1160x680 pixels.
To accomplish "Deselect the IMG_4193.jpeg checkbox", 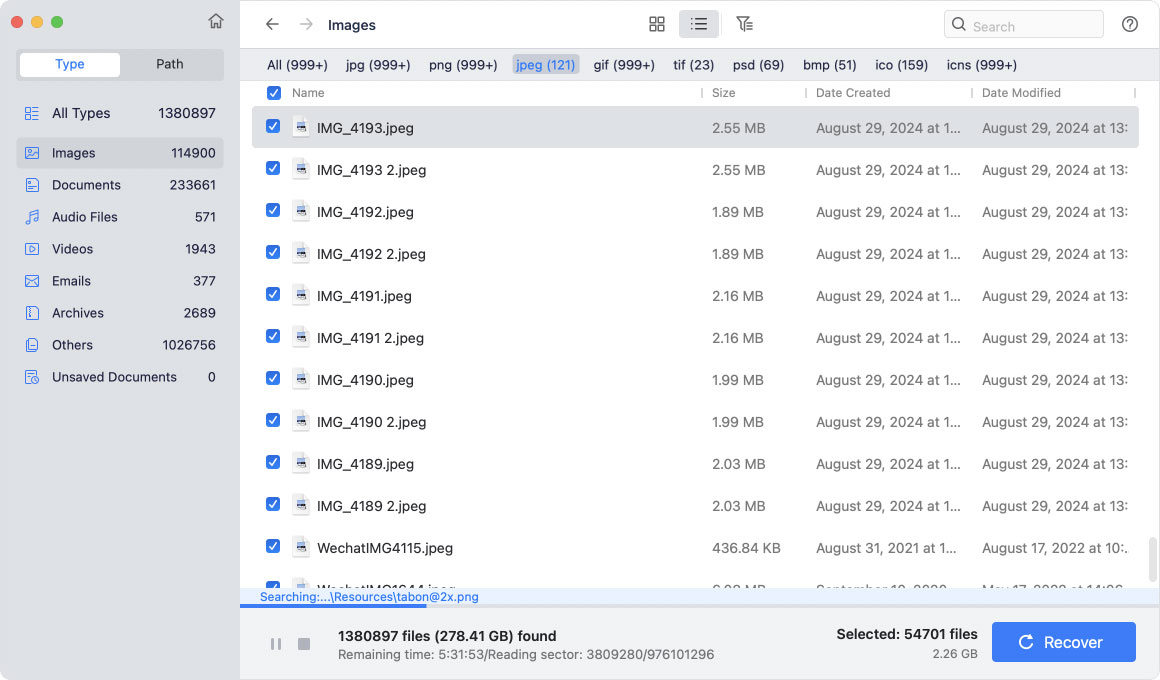I will click(x=273, y=127).
